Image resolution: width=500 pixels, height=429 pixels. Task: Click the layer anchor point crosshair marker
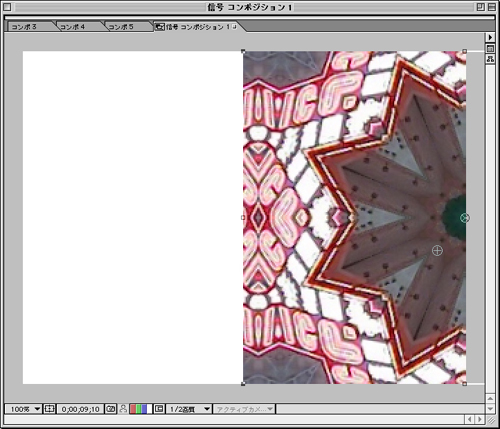(437, 250)
